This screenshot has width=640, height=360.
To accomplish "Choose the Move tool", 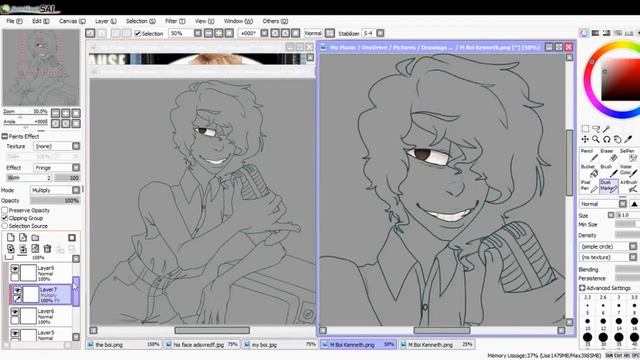I will [x=585, y=140].
